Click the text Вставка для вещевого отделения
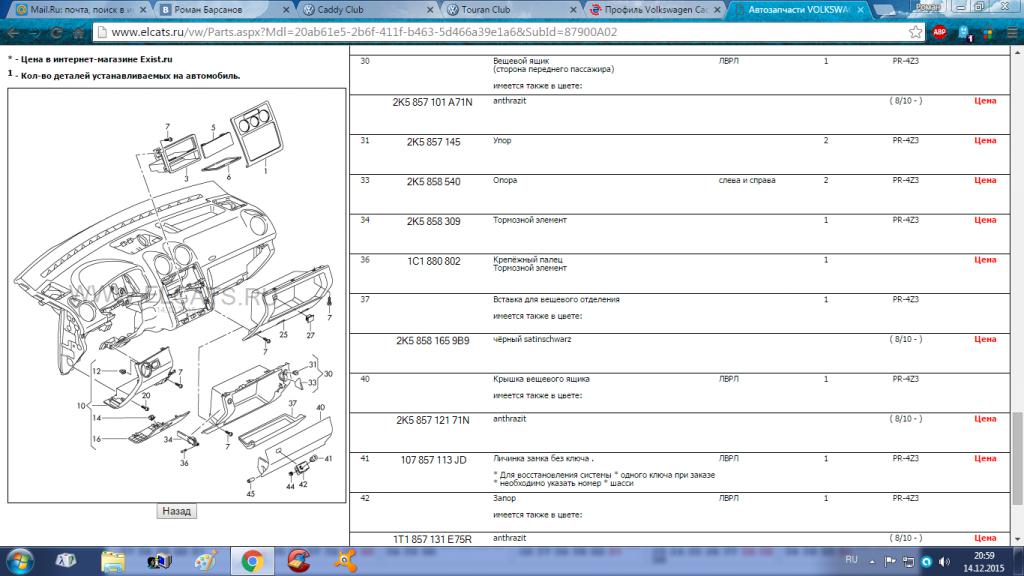Viewport: 1024px width, 576px height. pyautogui.click(x=556, y=300)
